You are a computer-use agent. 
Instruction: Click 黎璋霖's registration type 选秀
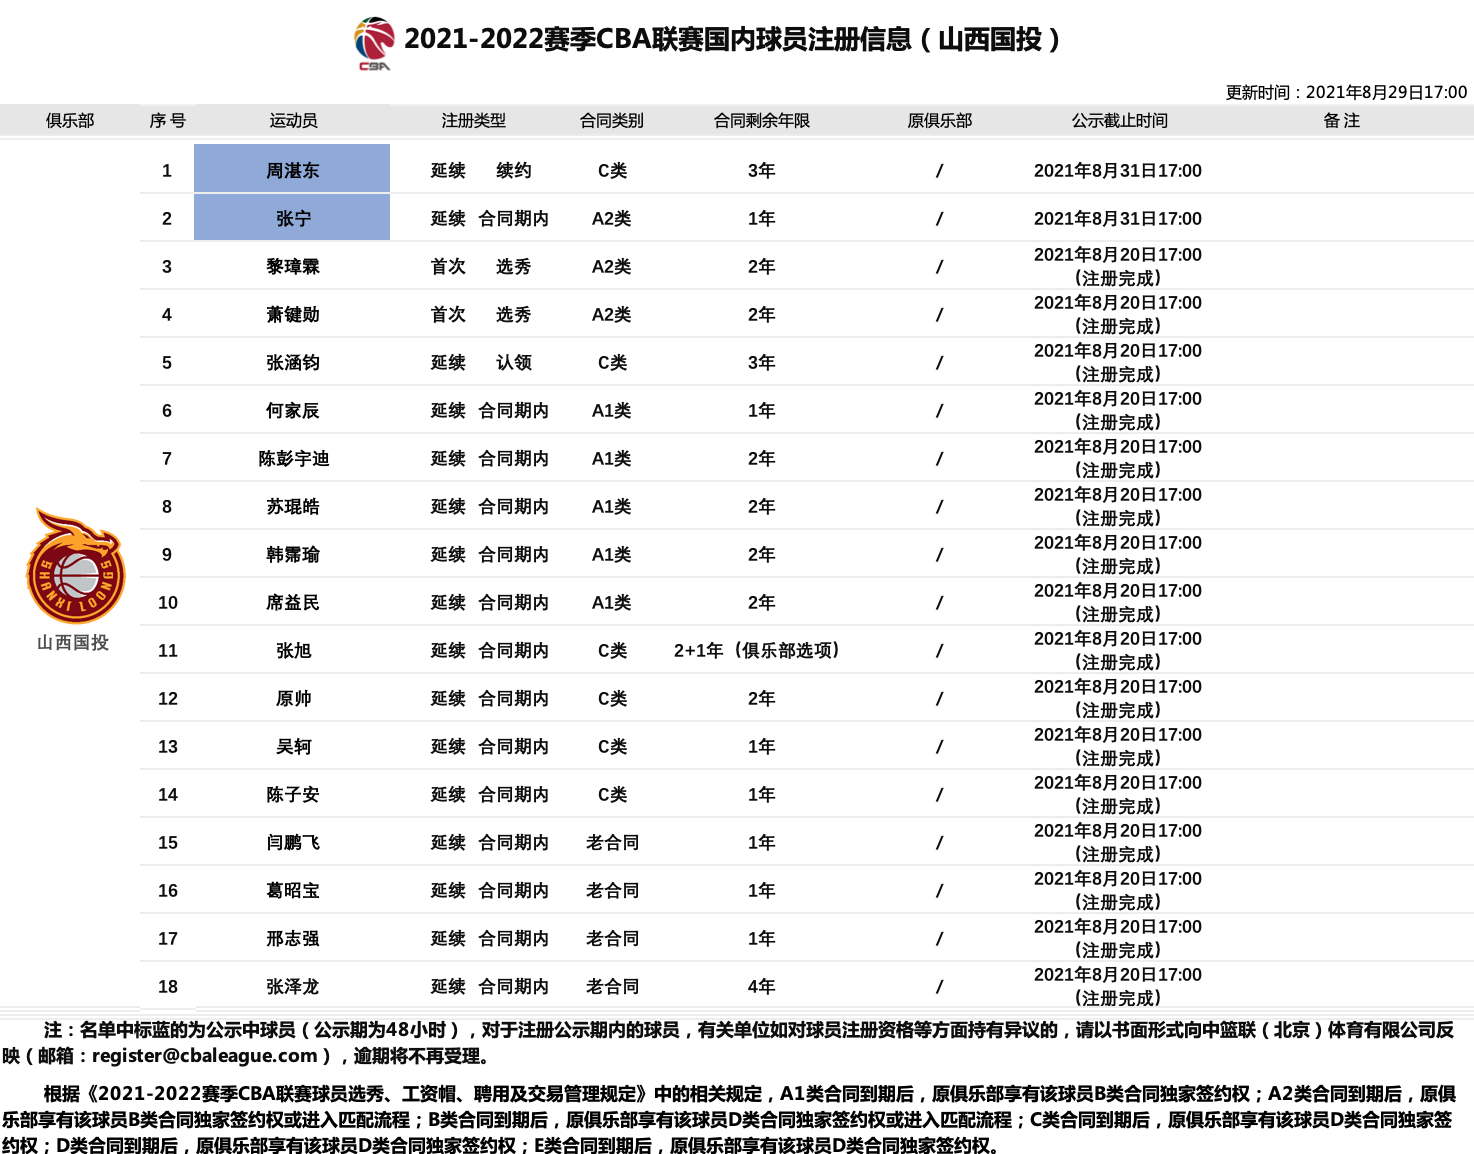(513, 266)
